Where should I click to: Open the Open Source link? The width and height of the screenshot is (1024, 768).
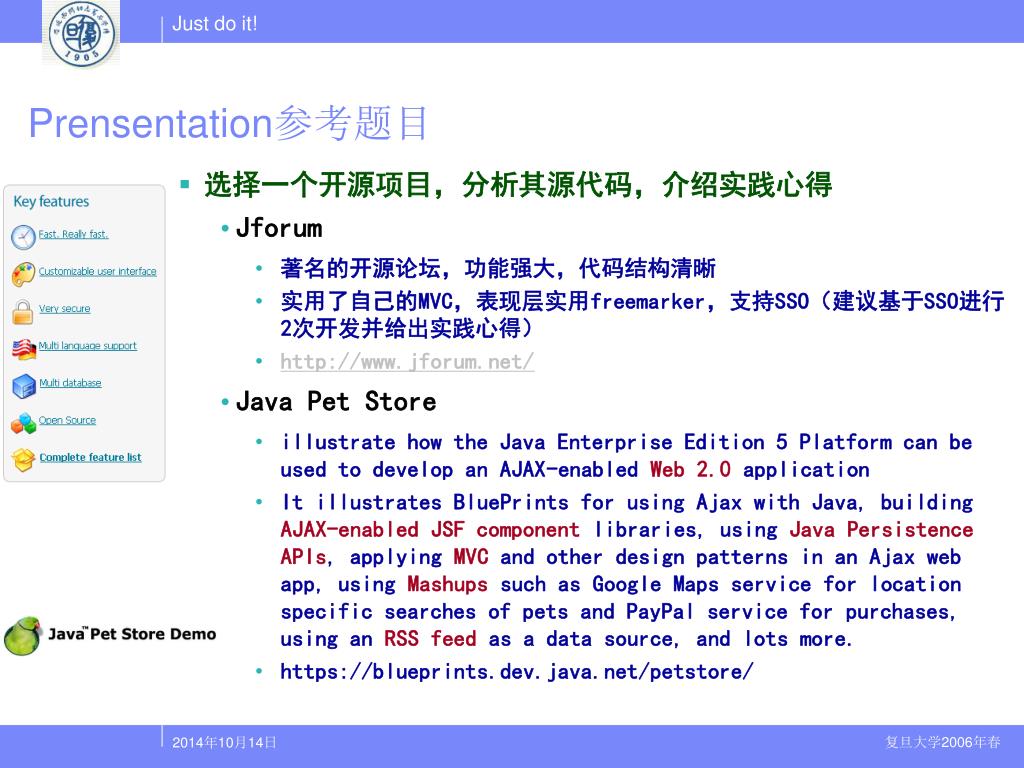(x=67, y=420)
